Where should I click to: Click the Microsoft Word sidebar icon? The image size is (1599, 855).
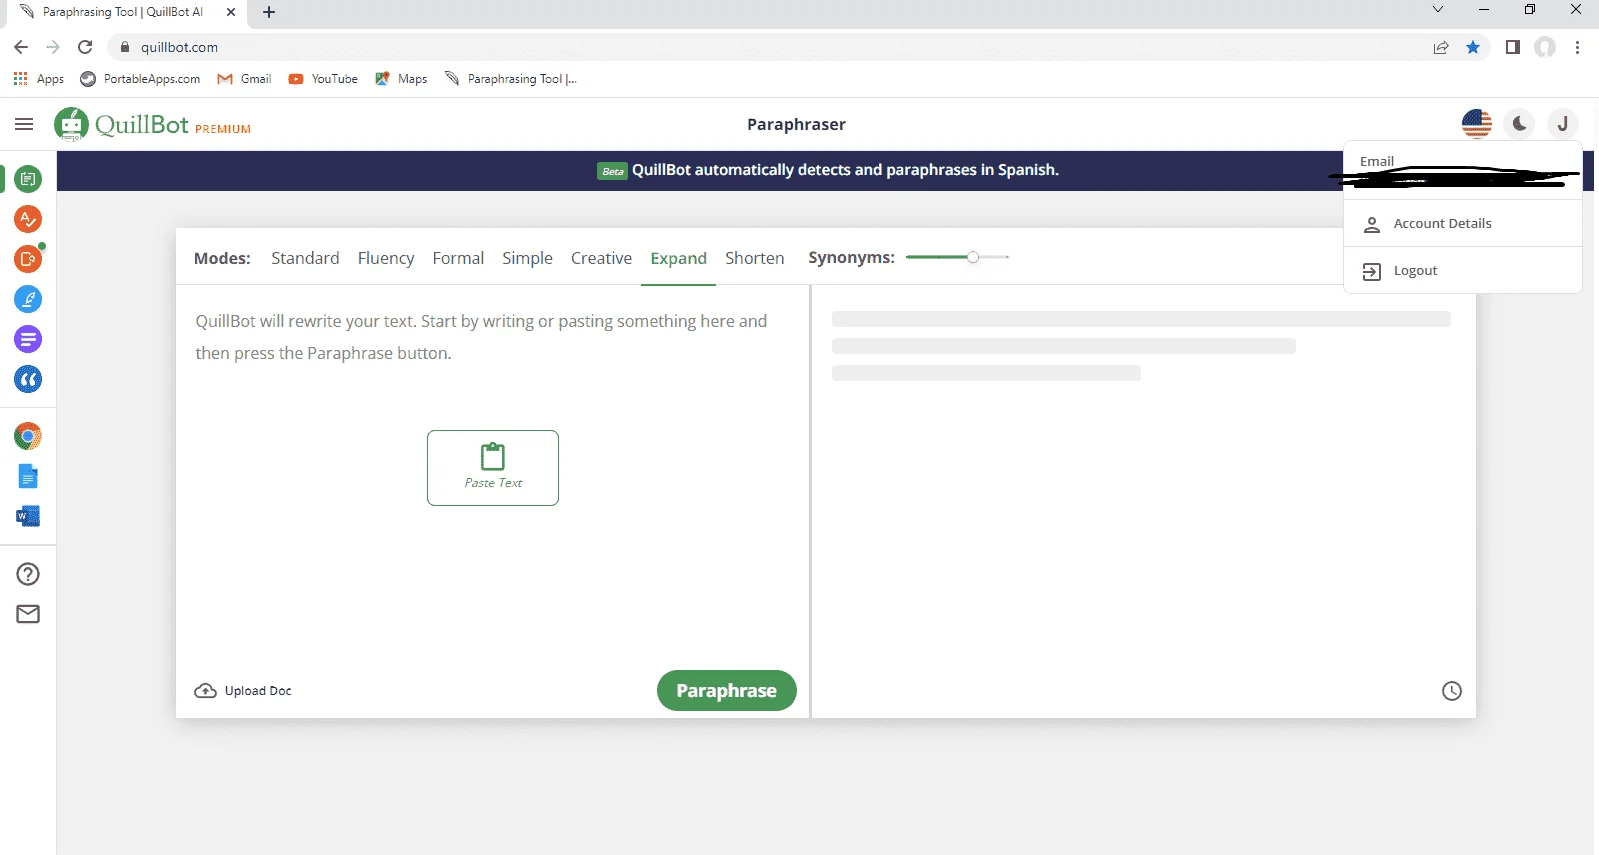(x=28, y=516)
